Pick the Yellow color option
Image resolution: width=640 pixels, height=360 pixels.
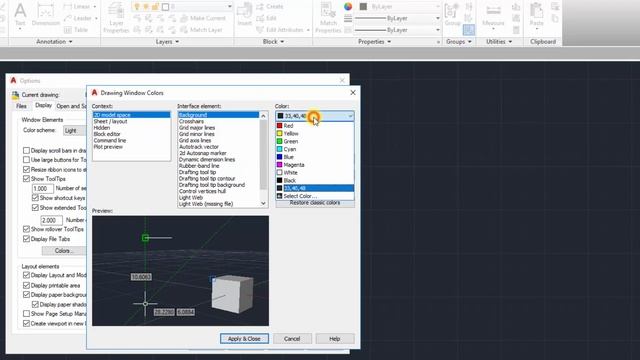click(315, 133)
